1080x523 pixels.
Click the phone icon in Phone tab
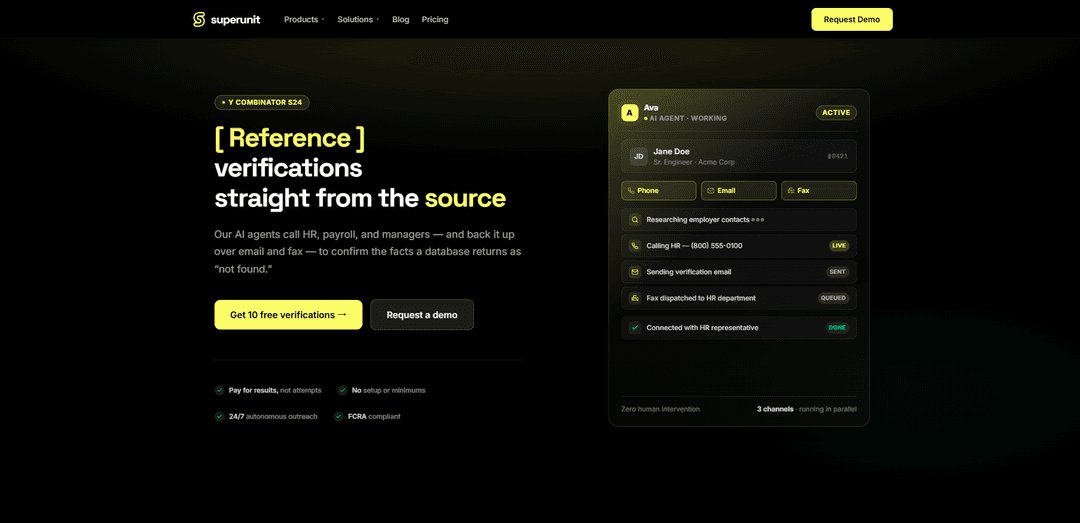tap(631, 190)
